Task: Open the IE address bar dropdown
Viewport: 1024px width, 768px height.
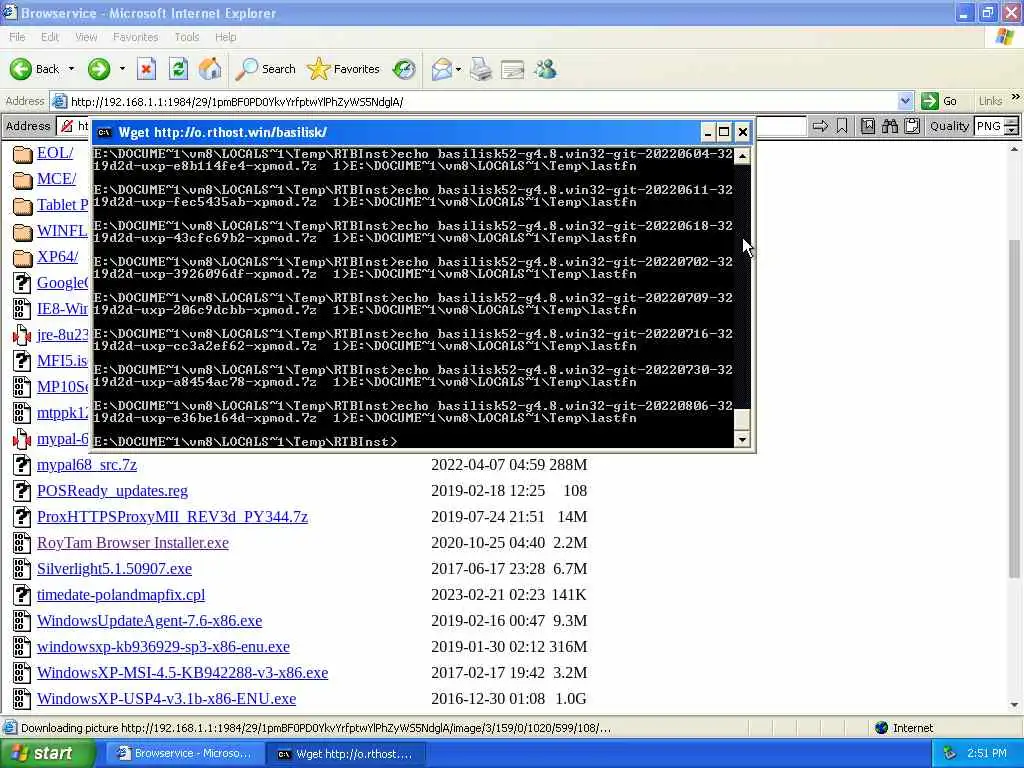Action: [905, 101]
